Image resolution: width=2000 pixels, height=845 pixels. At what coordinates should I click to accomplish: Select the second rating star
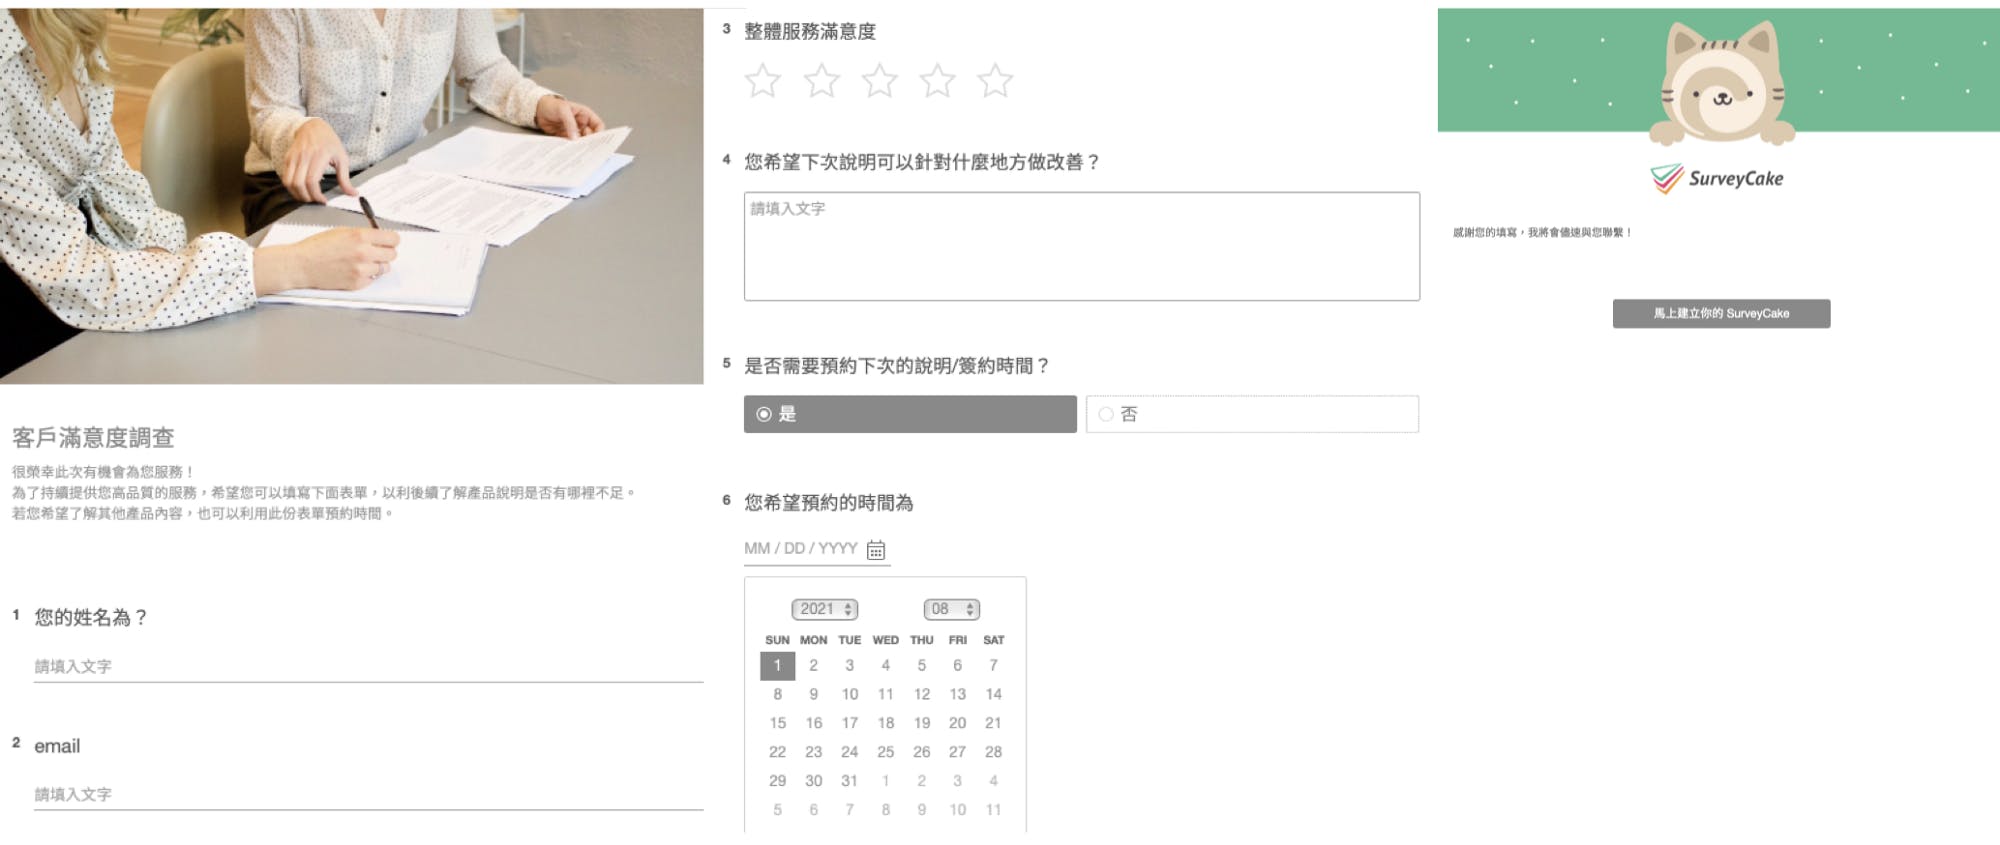click(821, 81)
